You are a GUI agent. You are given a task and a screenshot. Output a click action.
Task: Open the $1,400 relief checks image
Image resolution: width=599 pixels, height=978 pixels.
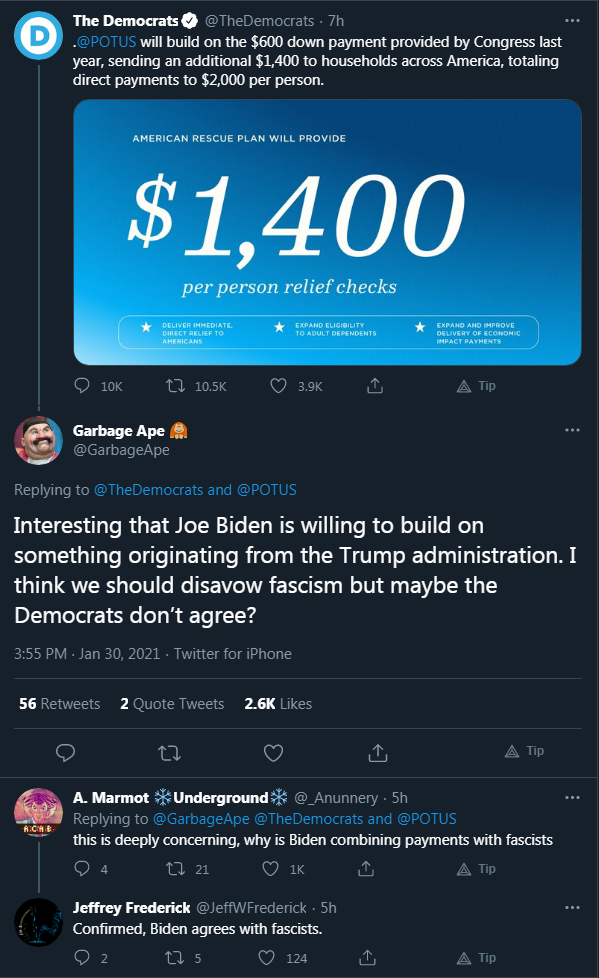click(328, 232)
